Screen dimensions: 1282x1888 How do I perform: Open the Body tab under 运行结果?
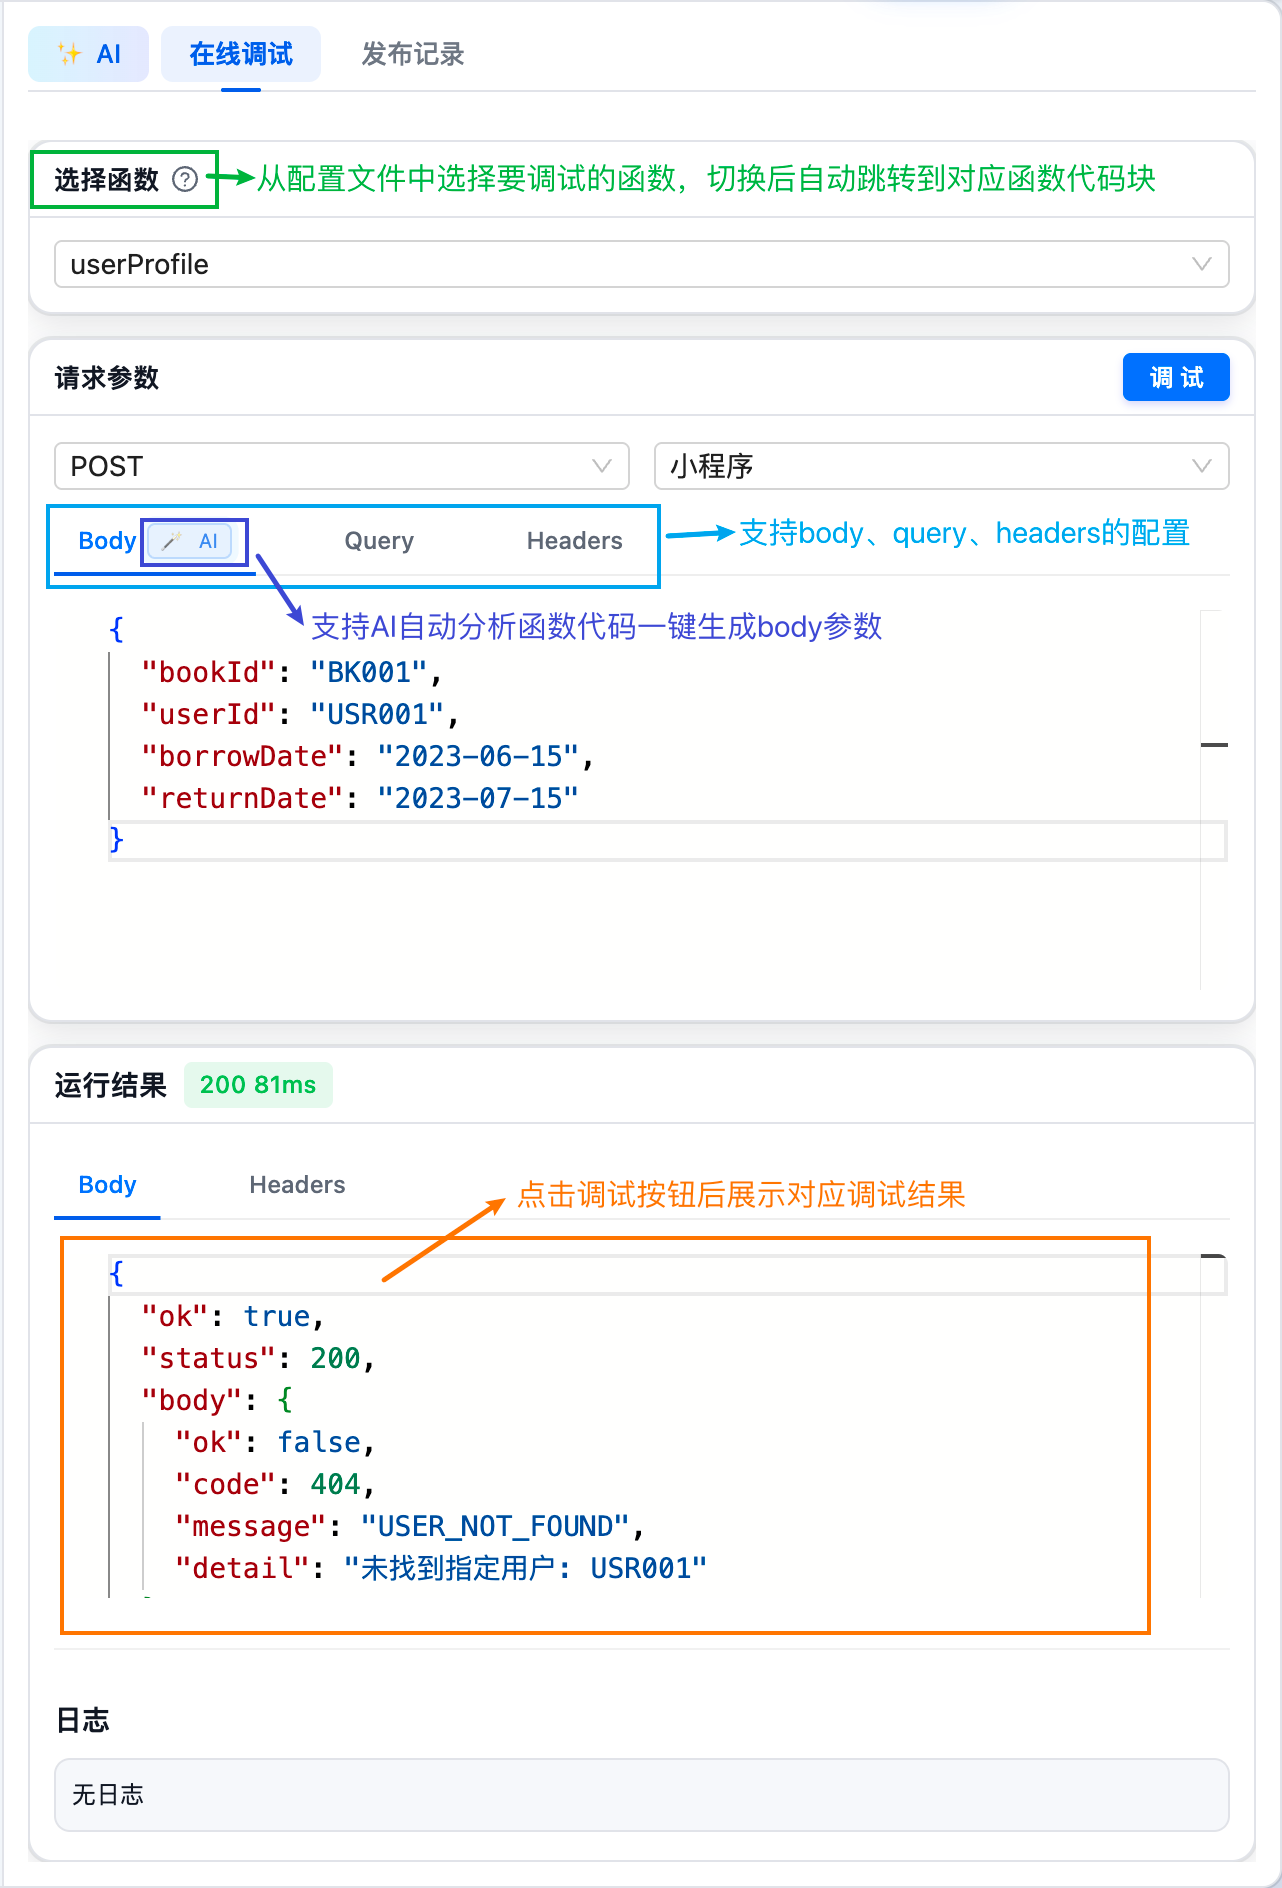pyautogui.click(x=107, y=1185)
